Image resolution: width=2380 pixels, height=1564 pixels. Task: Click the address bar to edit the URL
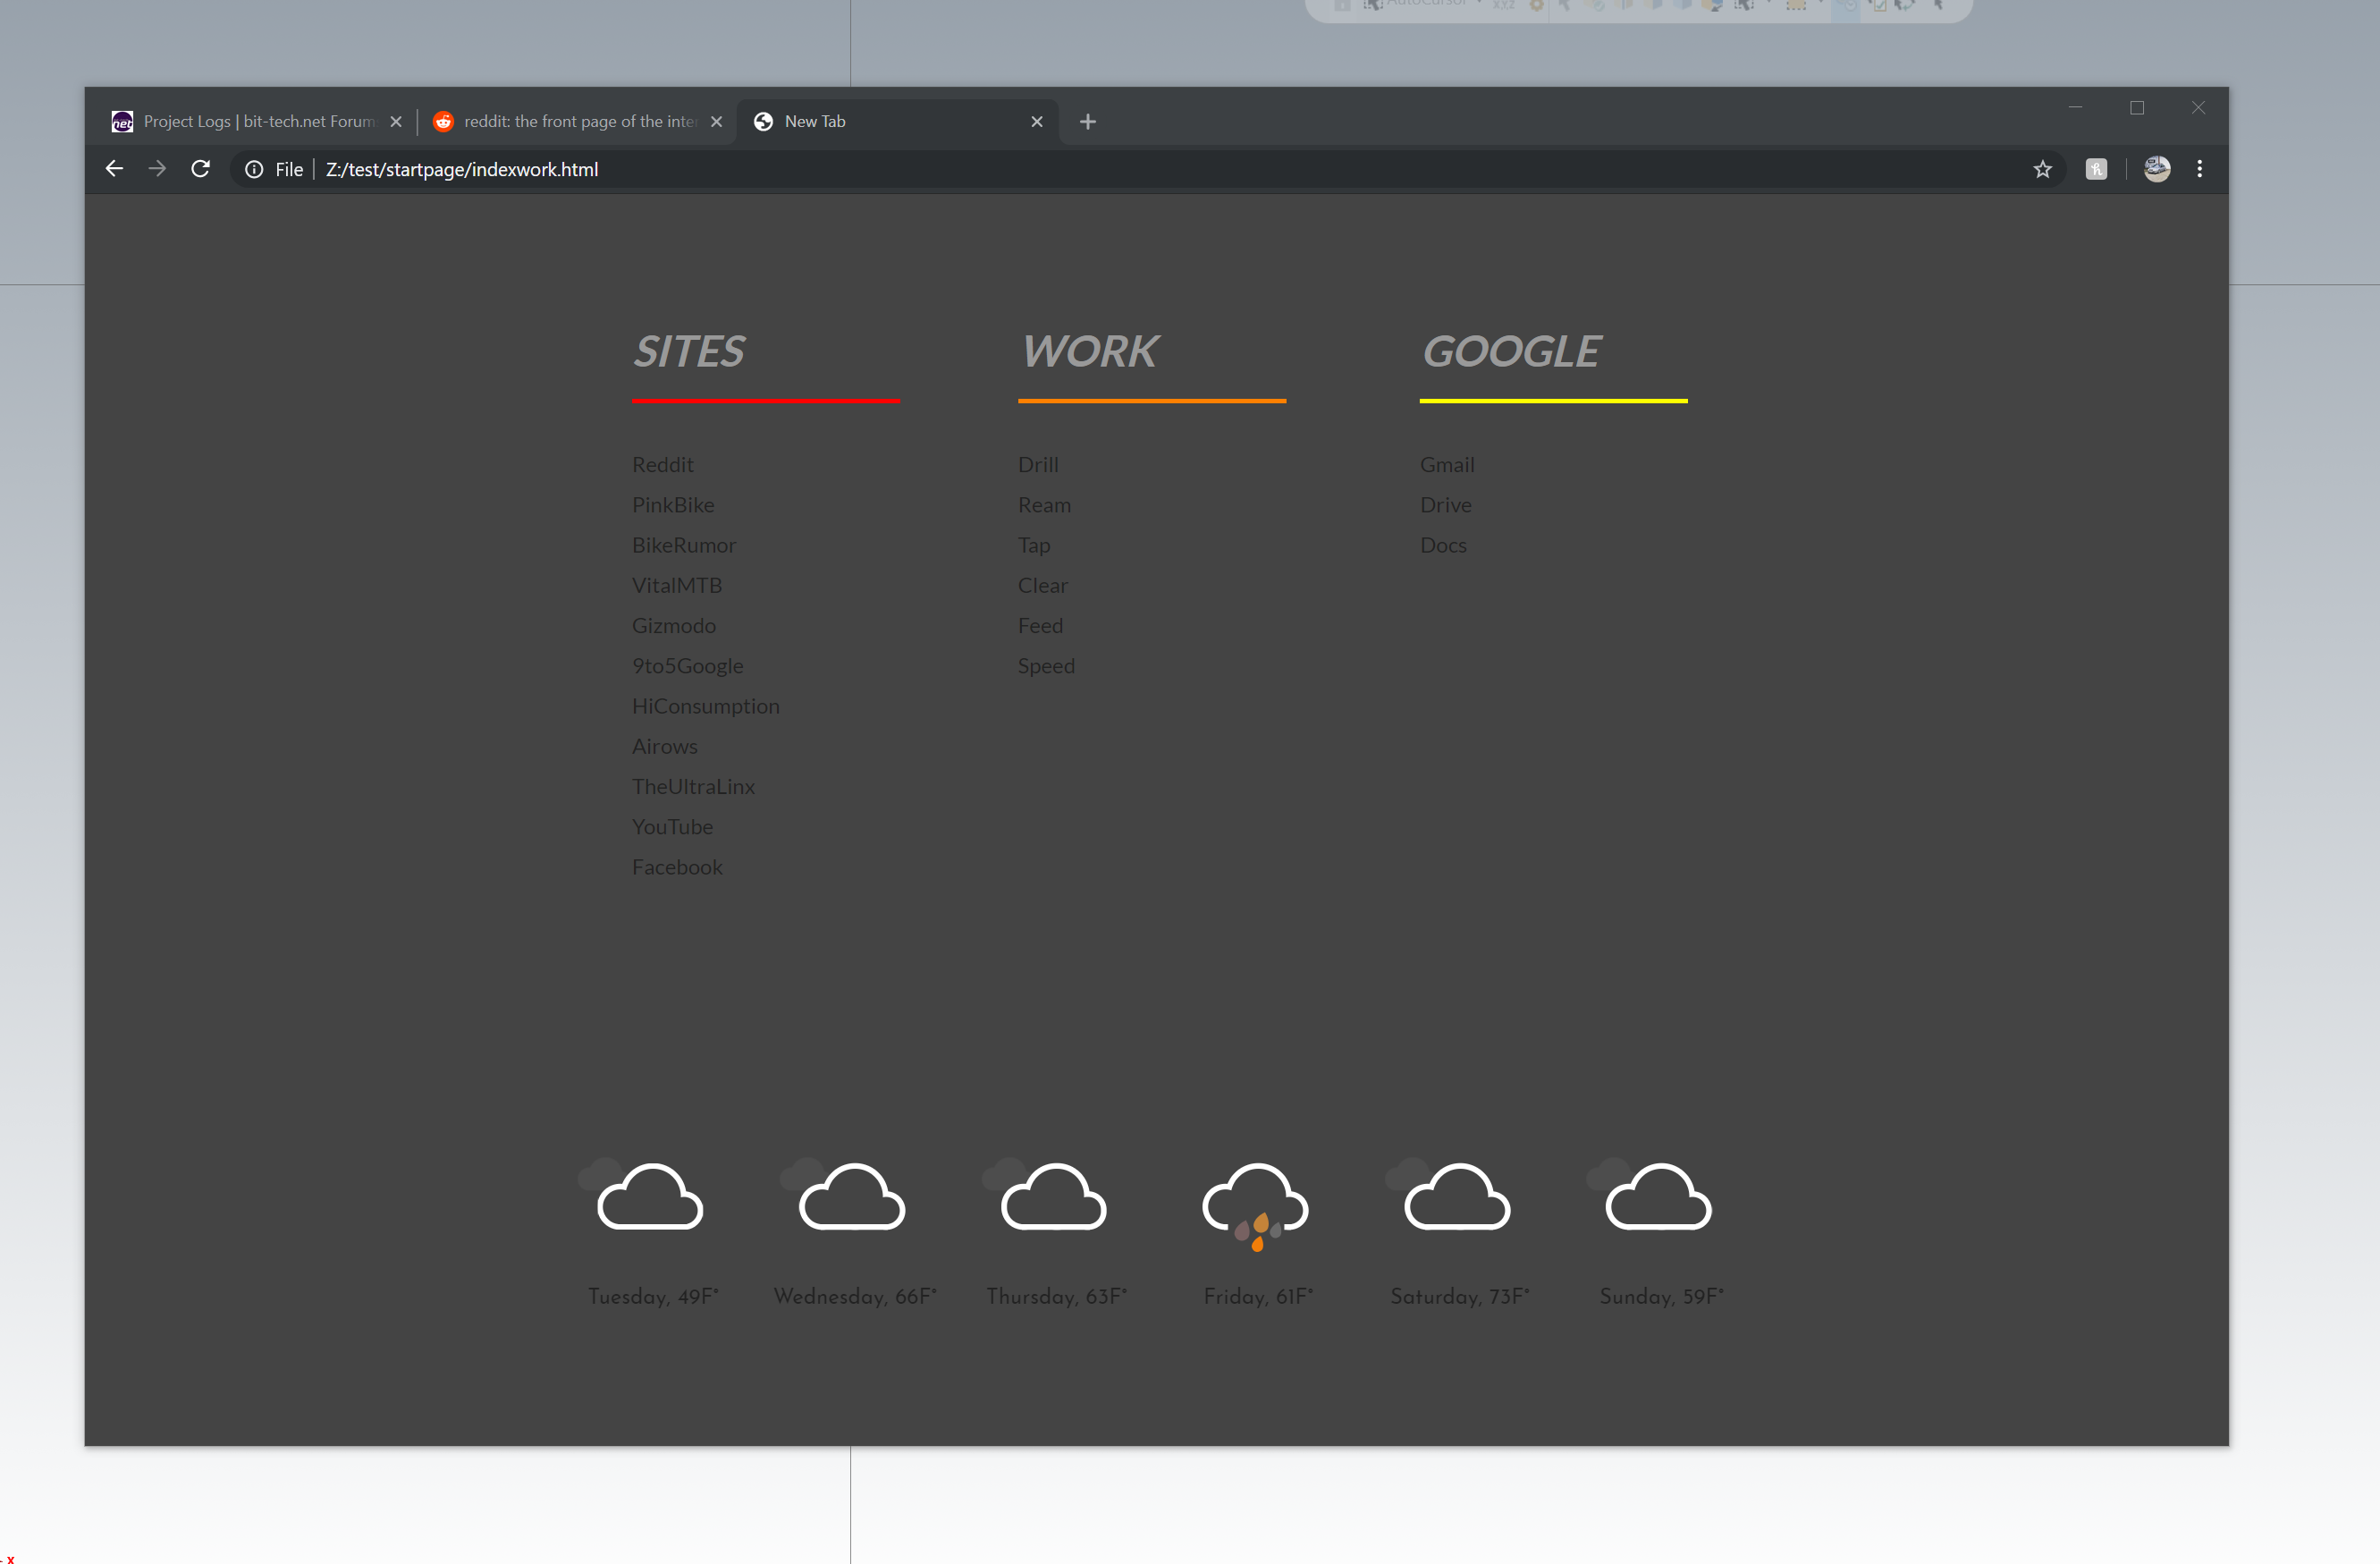(x=700, y=168)
